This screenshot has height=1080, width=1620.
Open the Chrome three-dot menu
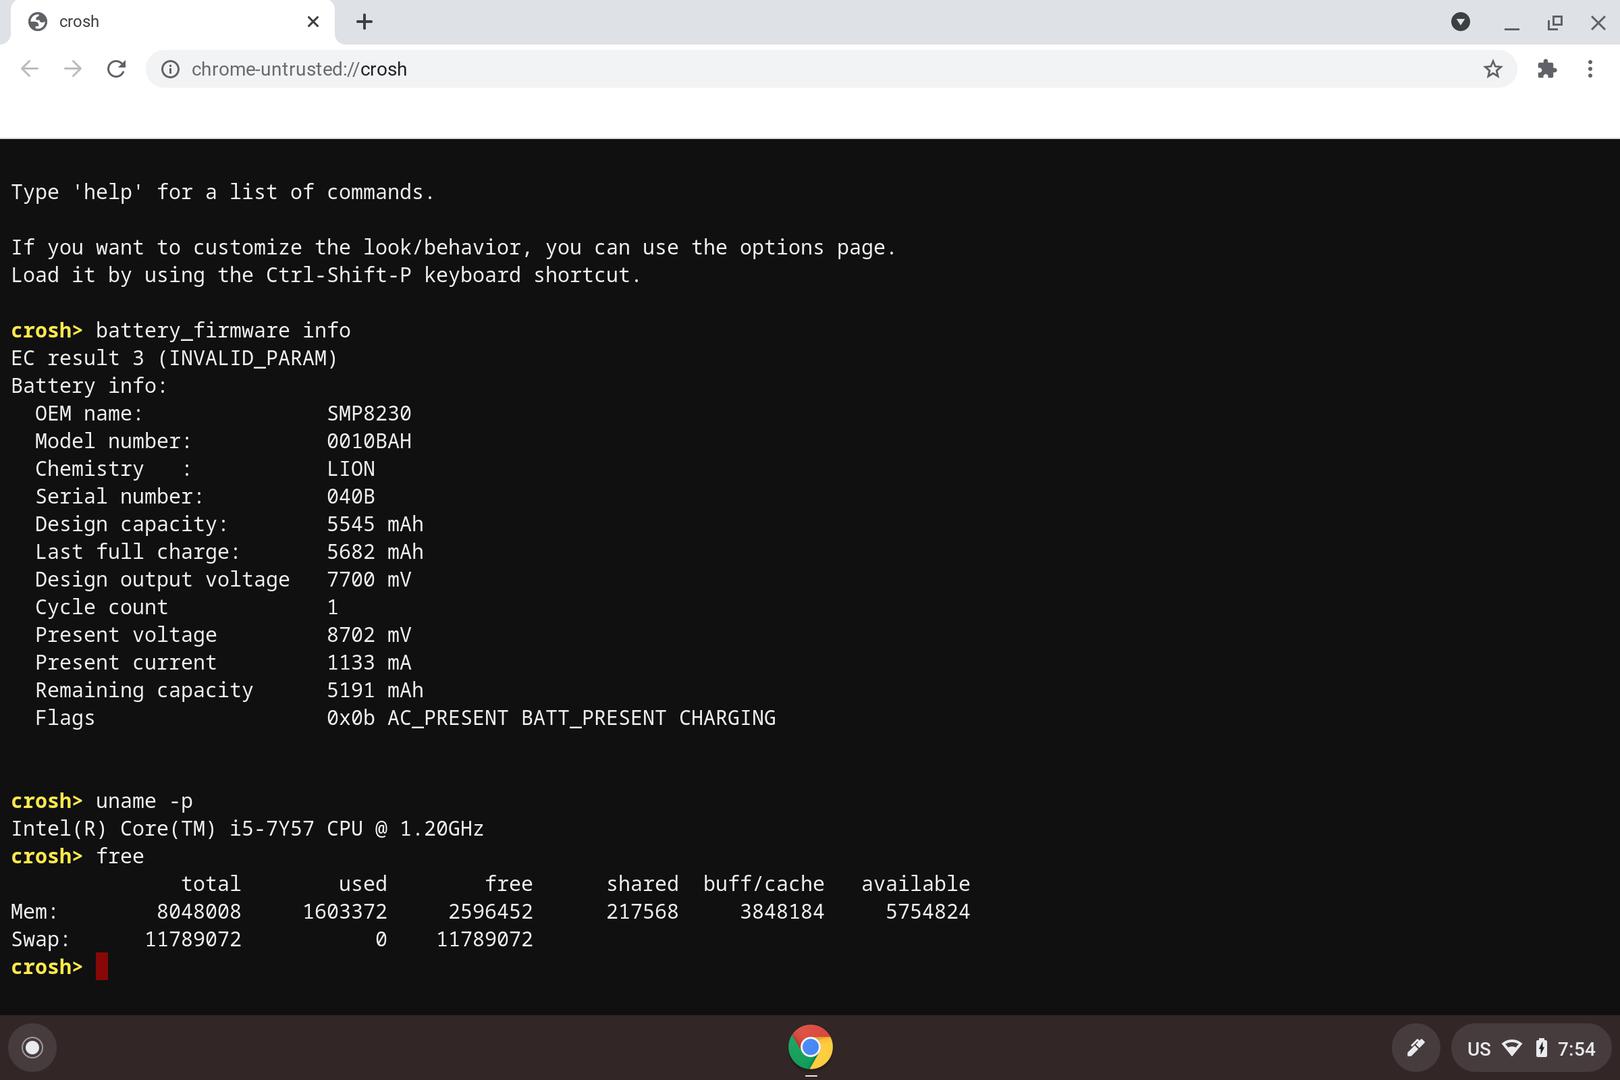pyautogui.click(x=1590, y=69)
